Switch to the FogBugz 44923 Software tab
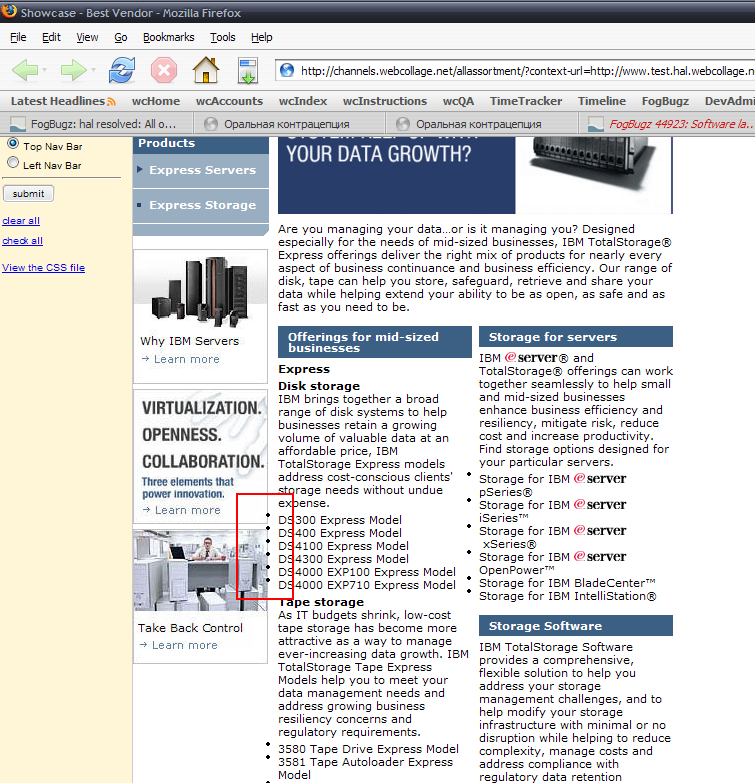755x783 pixels. coord(669,124)
